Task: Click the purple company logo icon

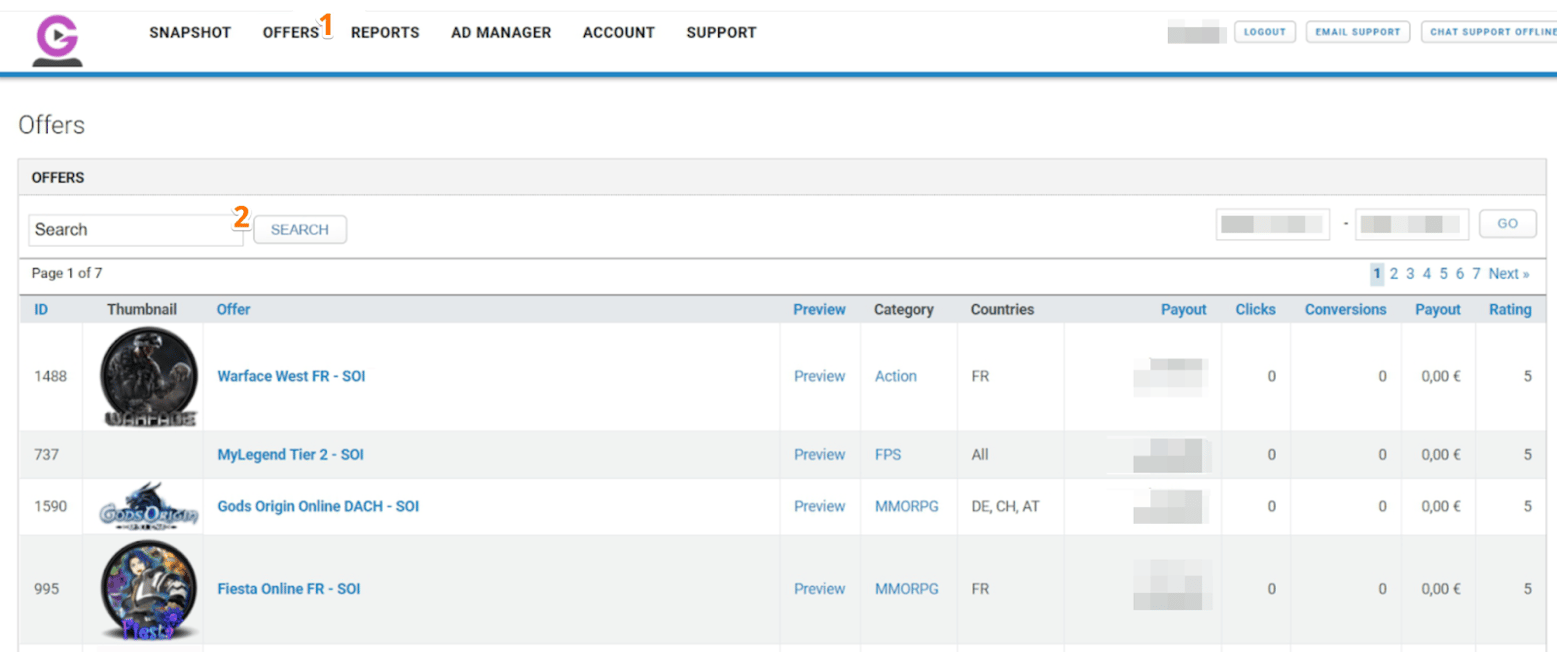Action: 56,38
